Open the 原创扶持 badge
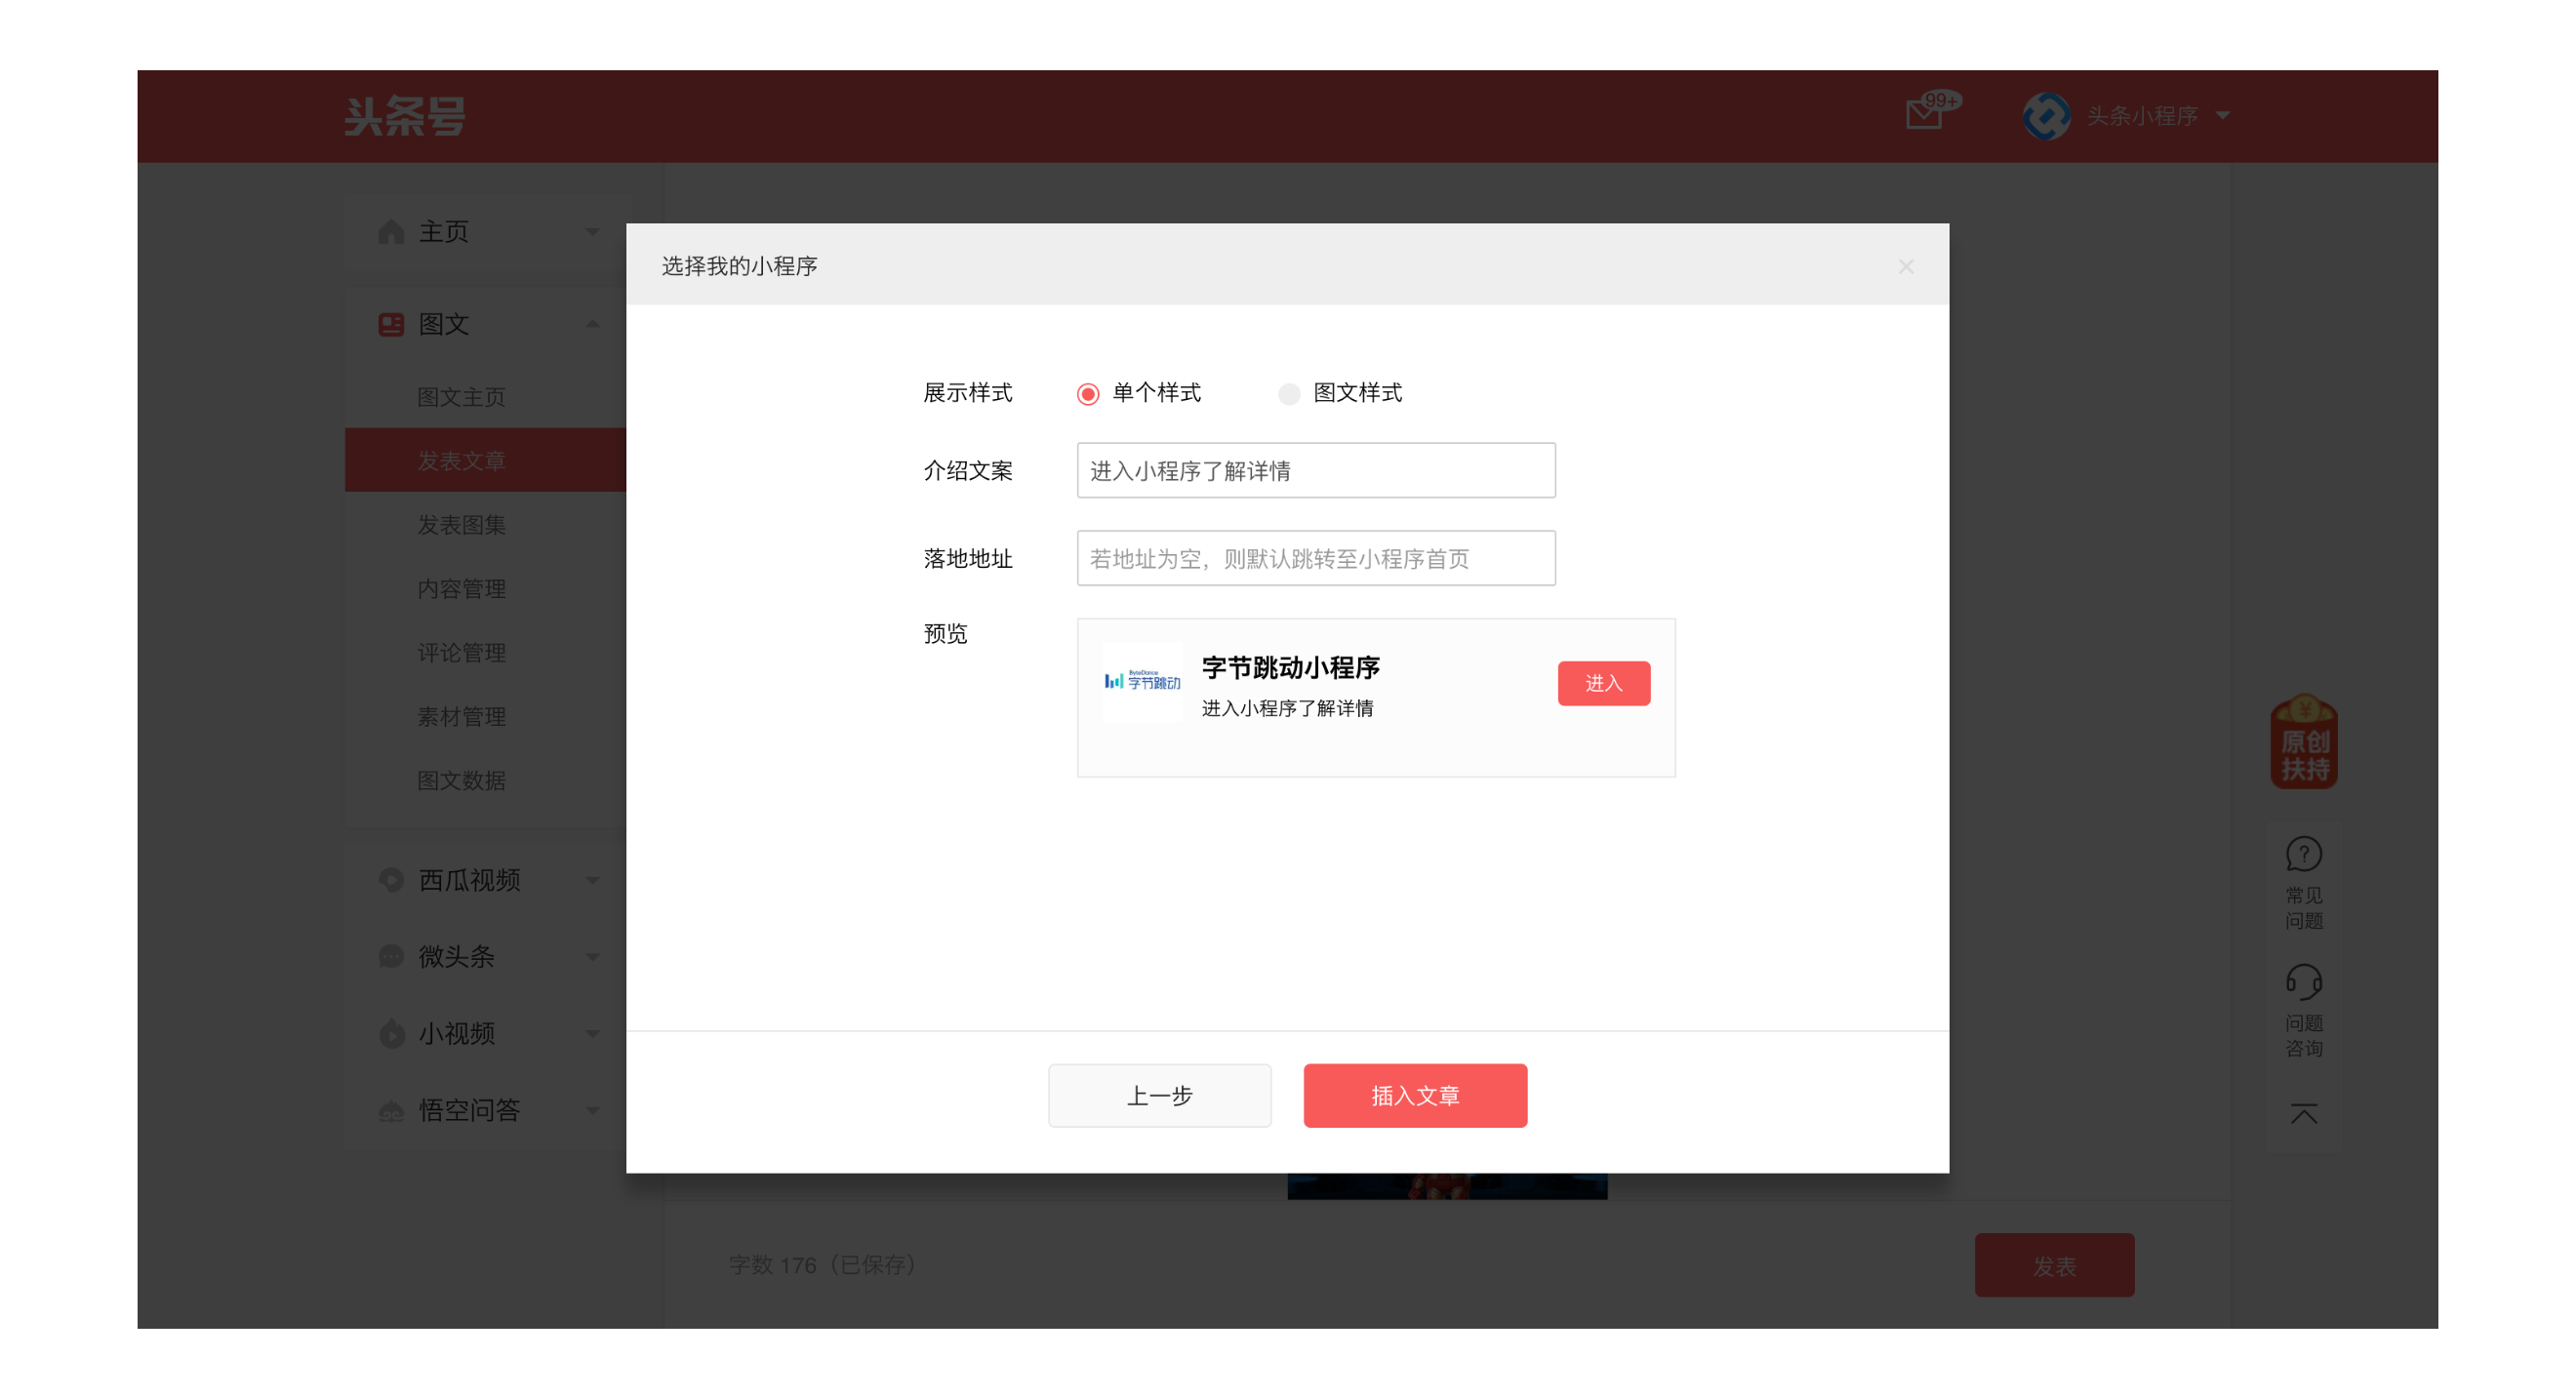This screenshot has width=2576, height=1399. click(2304, 742)
